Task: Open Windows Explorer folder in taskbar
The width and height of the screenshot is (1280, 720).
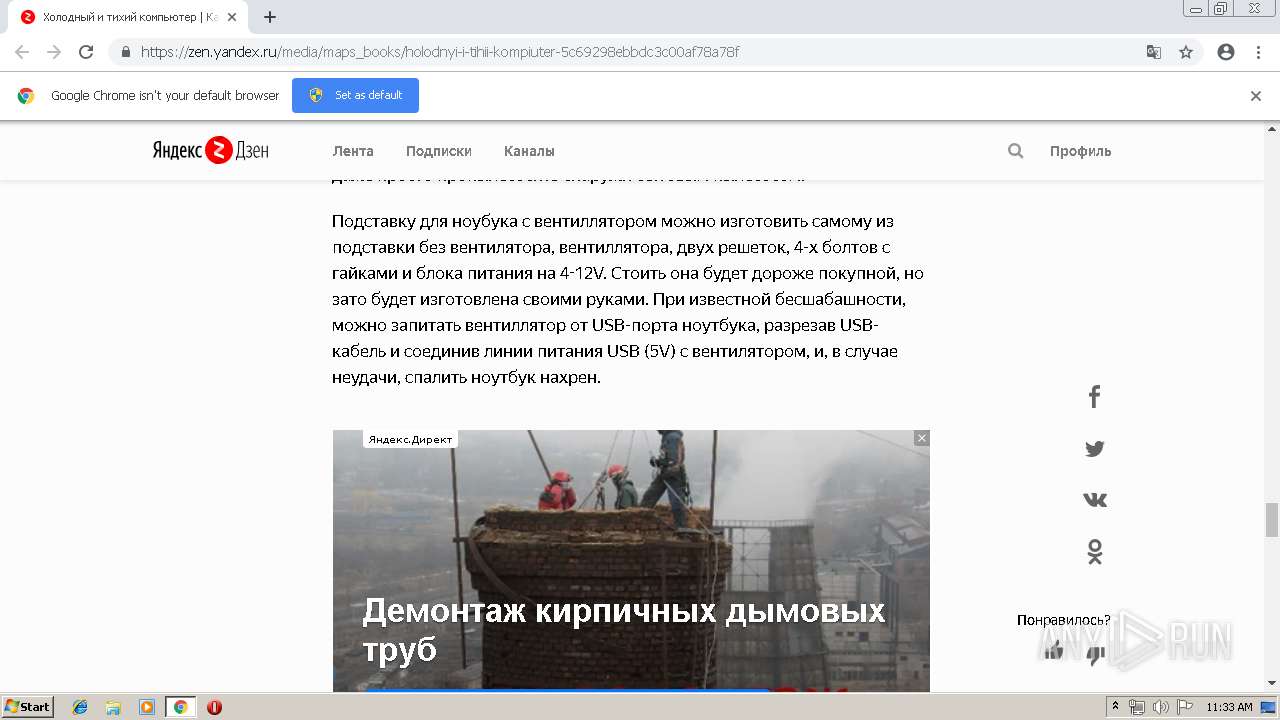Action: pyautogui.click(x=113, y=707)
